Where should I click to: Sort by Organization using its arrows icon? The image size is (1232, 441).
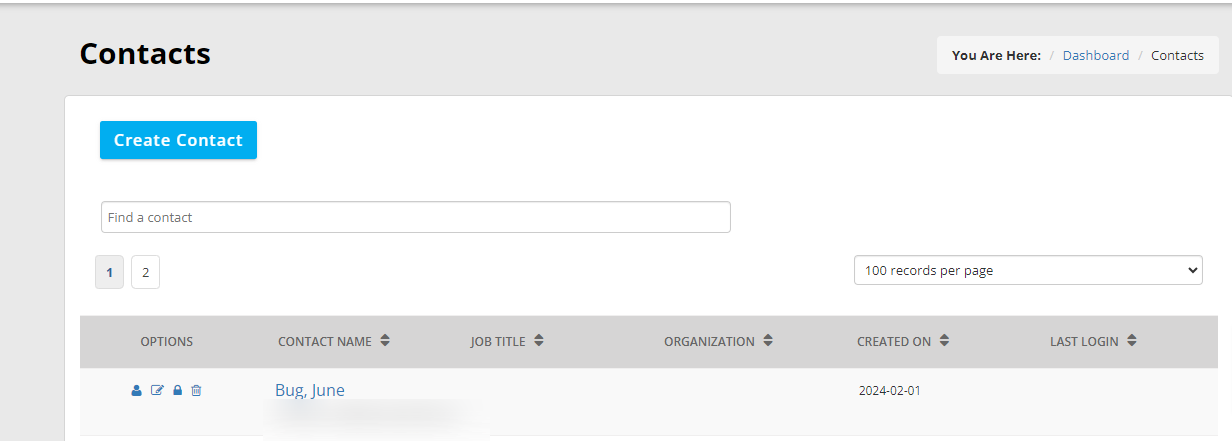[768, 341]
